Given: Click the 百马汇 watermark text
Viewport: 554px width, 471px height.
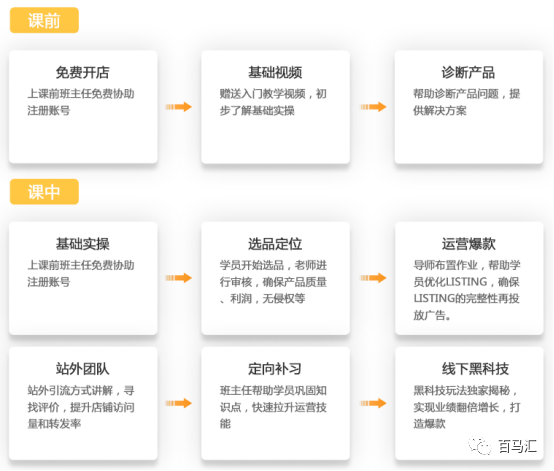Looking at the screenshot, I should tap(517, 446).
